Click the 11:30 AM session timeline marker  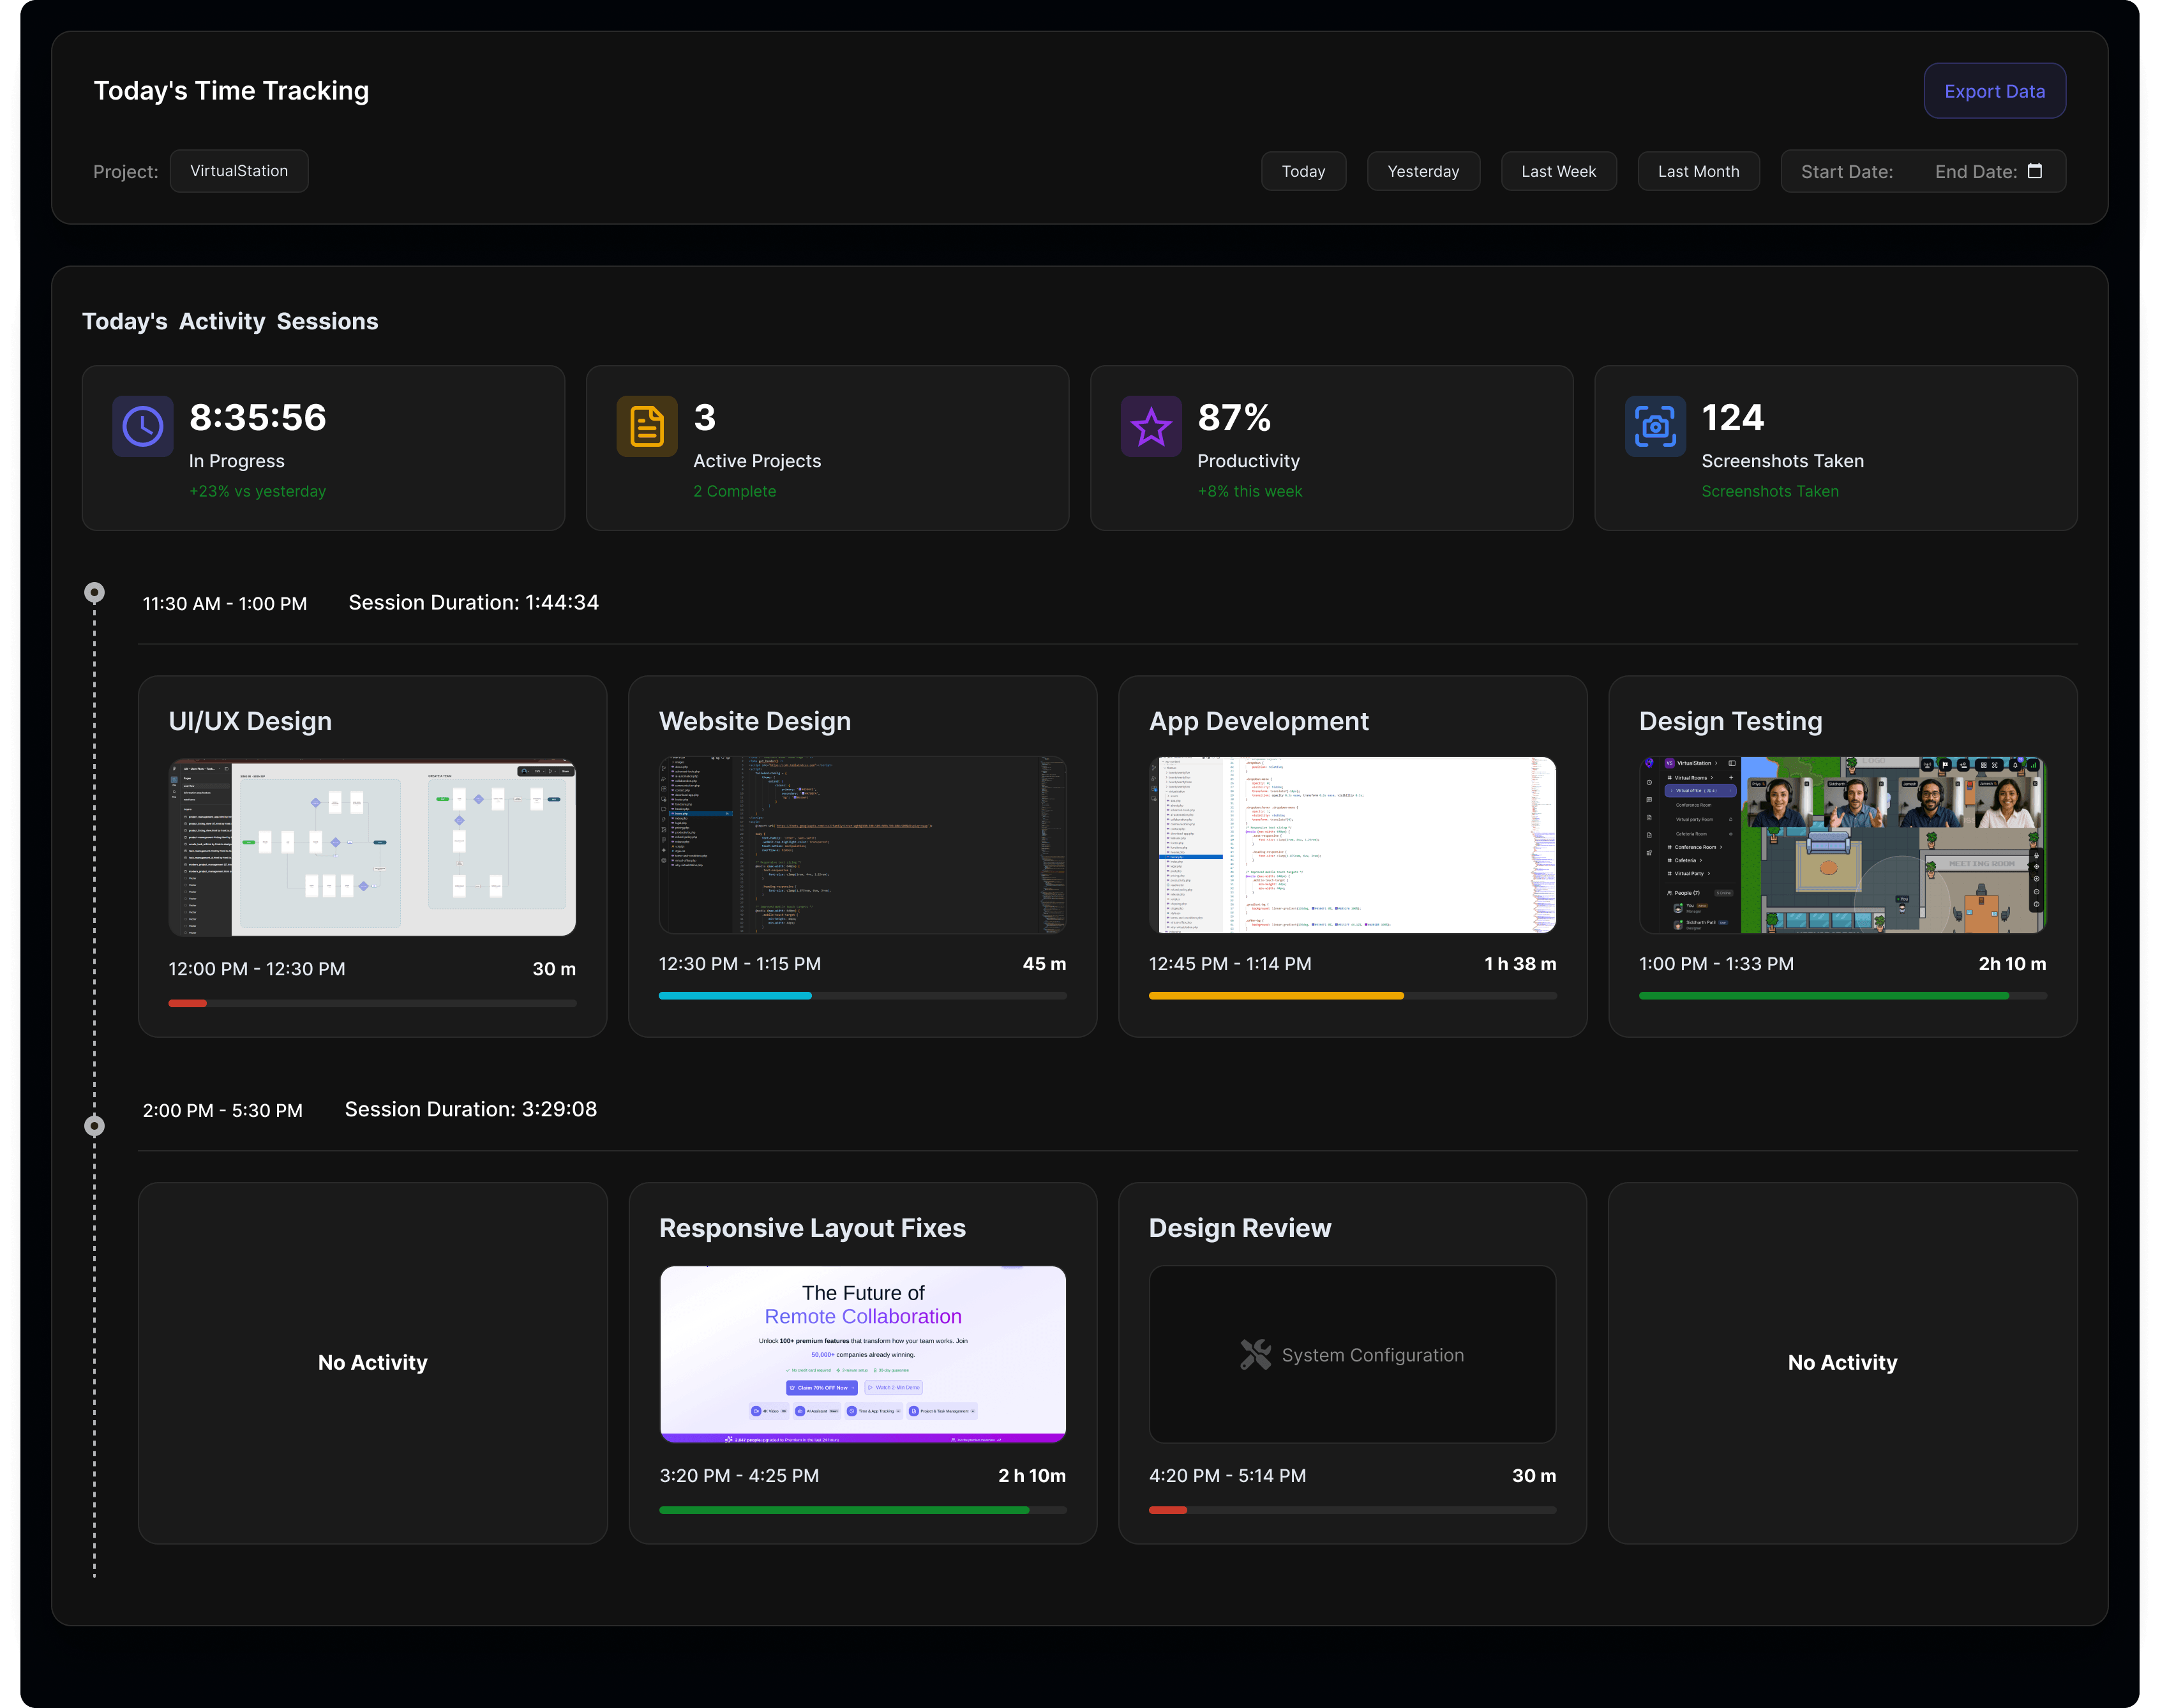click(x=94, y=593)
